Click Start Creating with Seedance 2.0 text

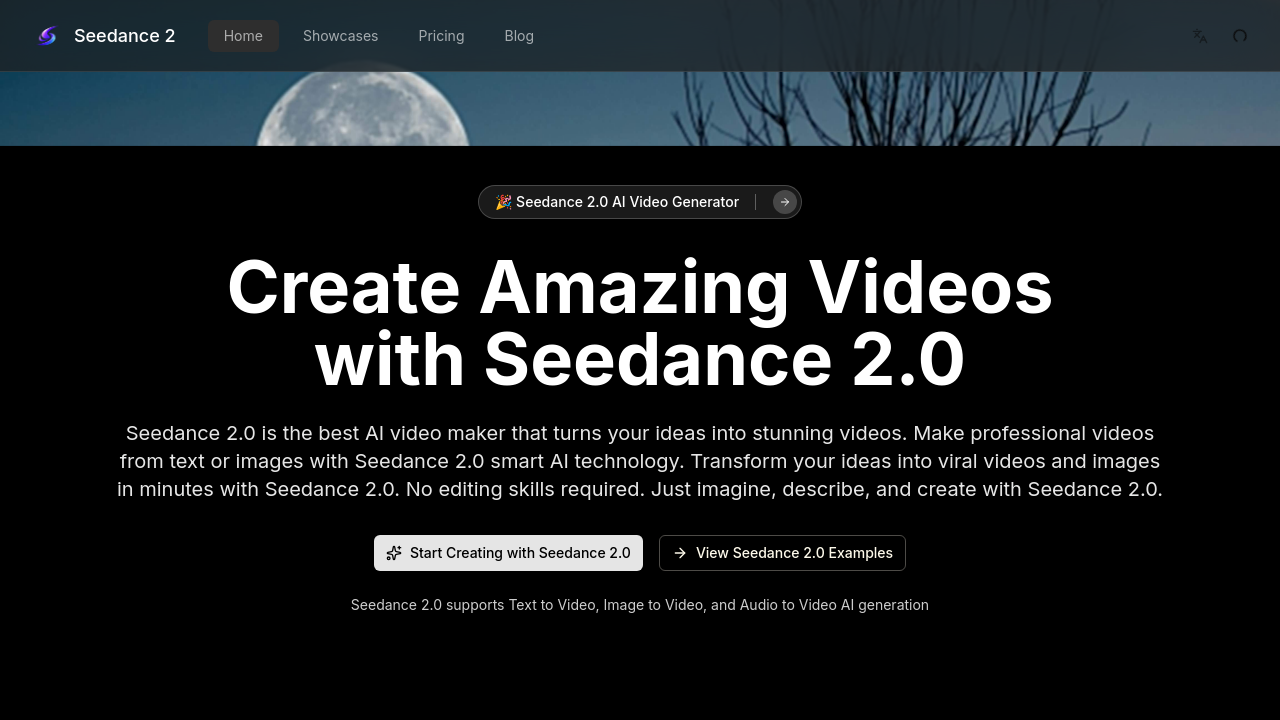pos(520,553)
